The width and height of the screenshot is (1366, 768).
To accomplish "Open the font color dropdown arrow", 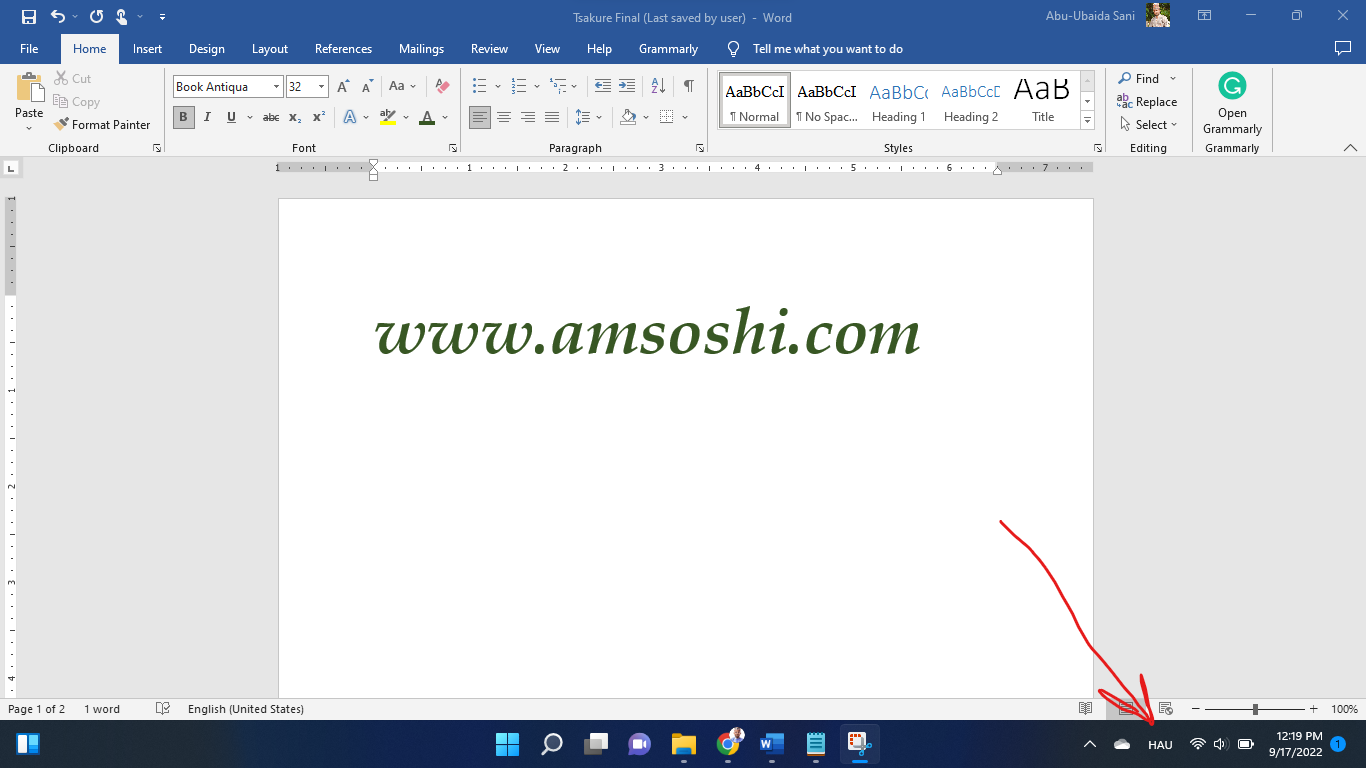I will tap(445, 117).
